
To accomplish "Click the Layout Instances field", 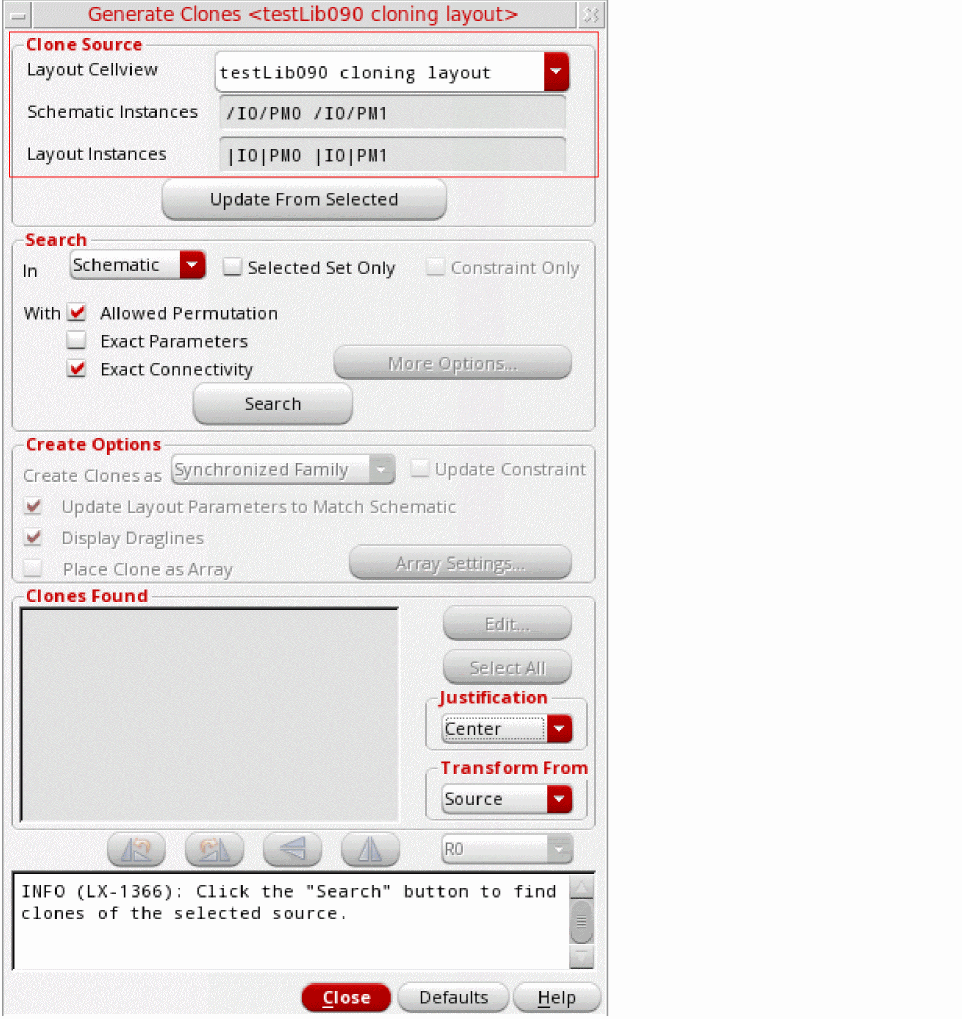I will [x=393, y=155].
